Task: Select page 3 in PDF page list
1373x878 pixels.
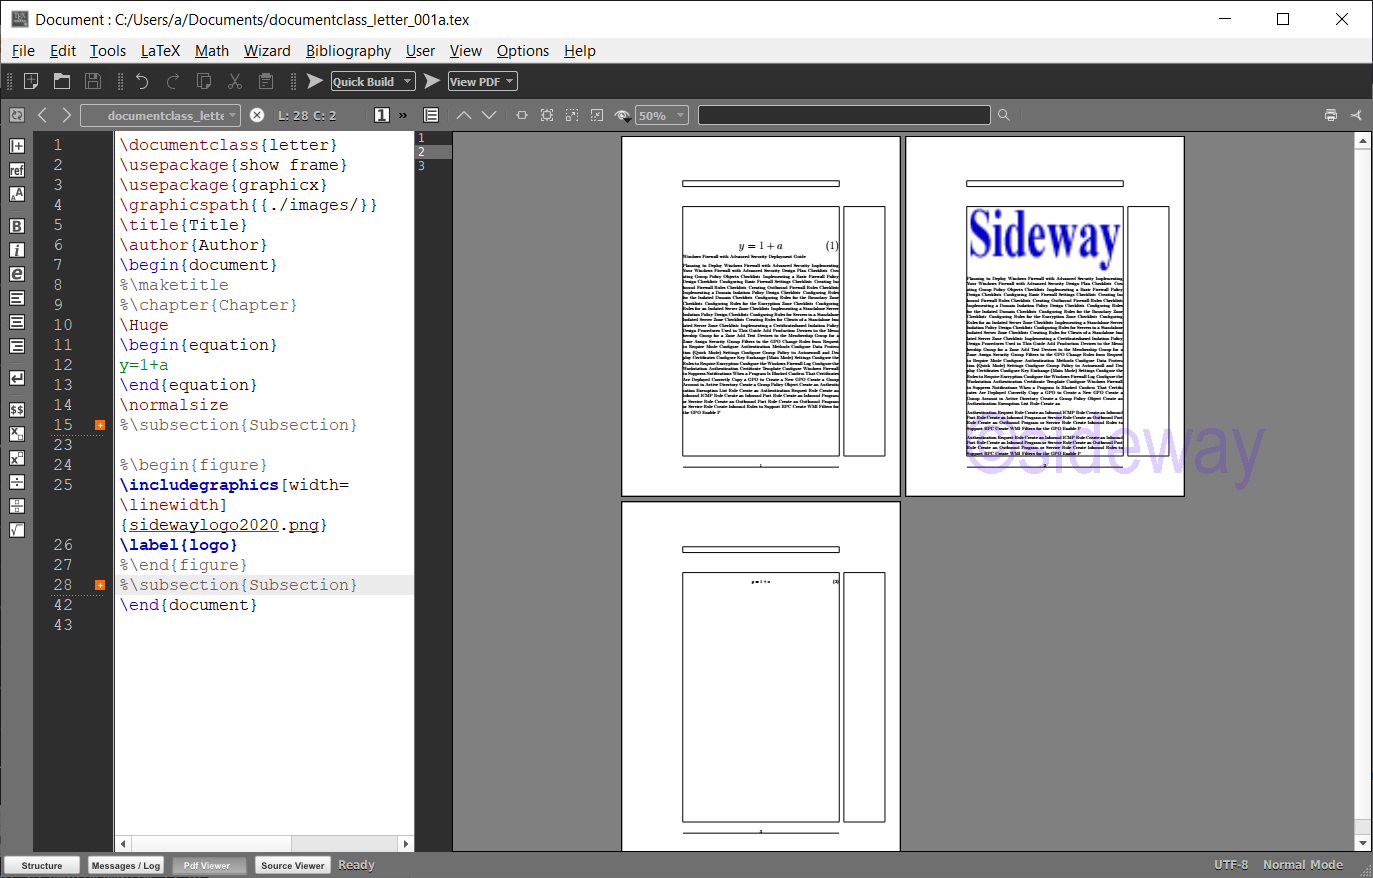Action: click(433, 166)
